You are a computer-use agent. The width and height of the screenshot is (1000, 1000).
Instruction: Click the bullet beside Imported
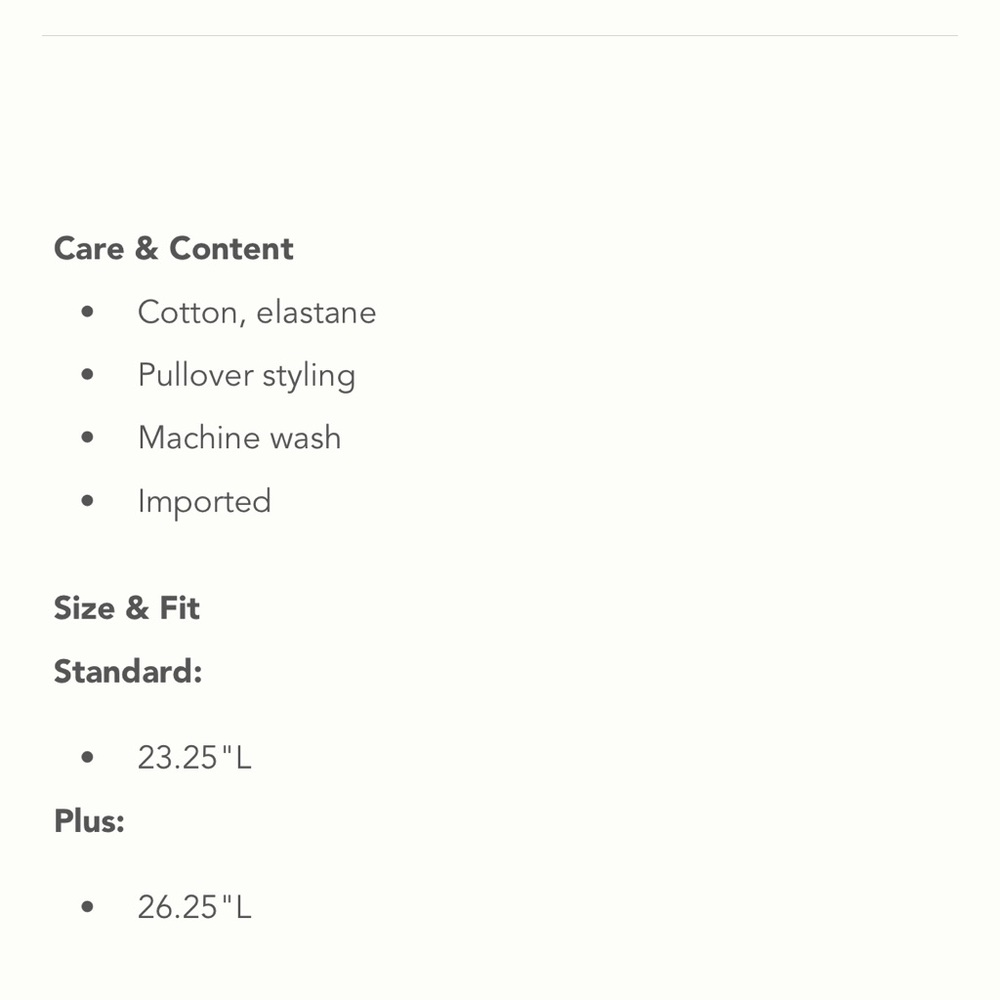coord(88,501)
